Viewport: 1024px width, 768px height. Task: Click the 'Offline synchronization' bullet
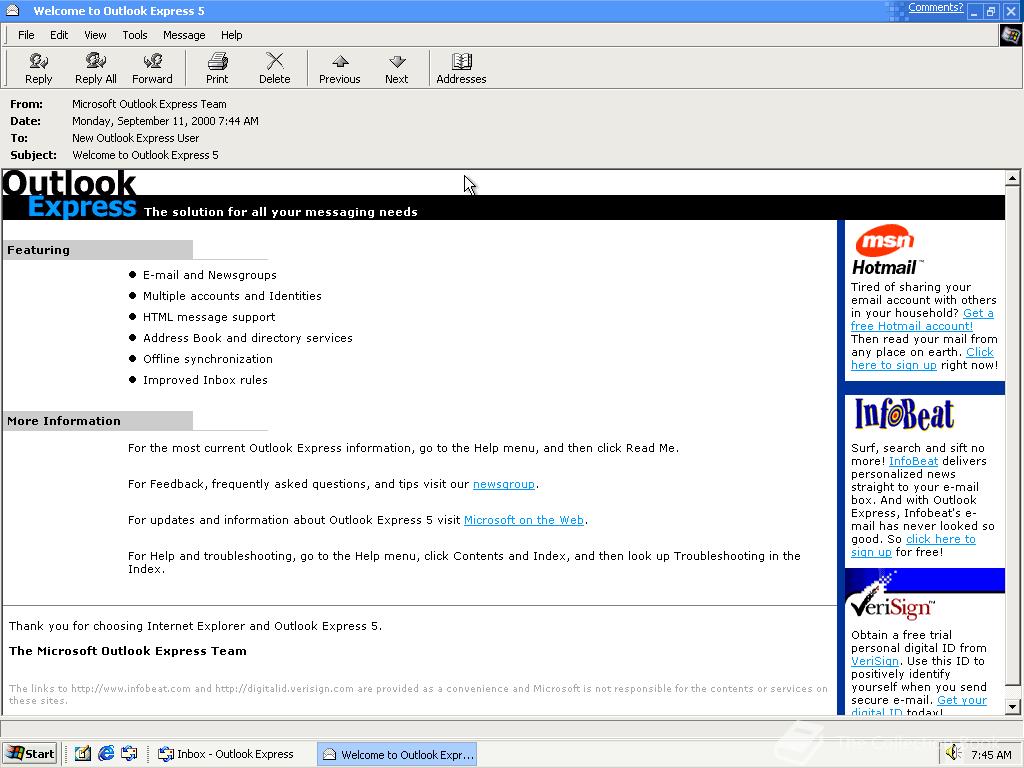pos(208,359)
